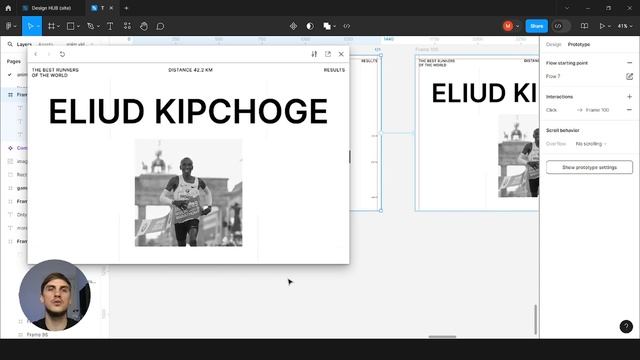Open the libraries book icon
Viewport: 640px width, 360px height.
pyautogui.click(x=584, y=26)
